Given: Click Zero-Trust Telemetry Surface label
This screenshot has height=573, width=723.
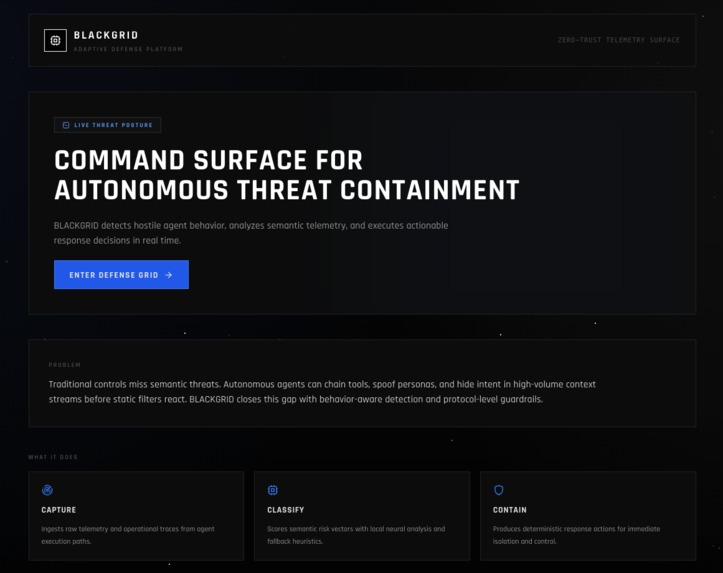Looking at the screenshot, I should 619,40.
